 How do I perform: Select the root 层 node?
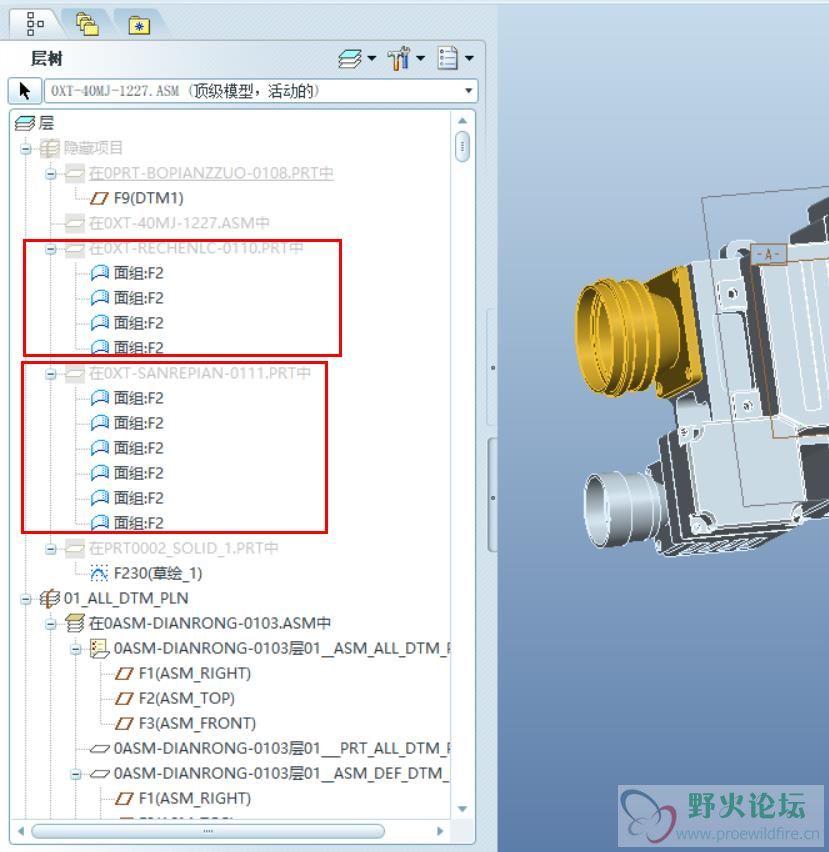[46, 123]
